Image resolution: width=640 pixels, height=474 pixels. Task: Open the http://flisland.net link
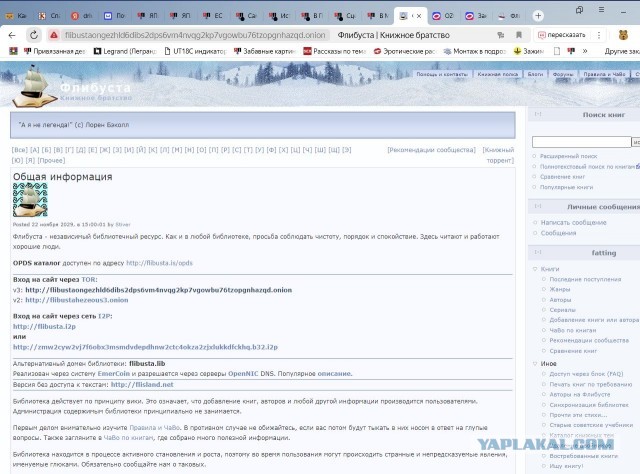(x=142, y=385)
